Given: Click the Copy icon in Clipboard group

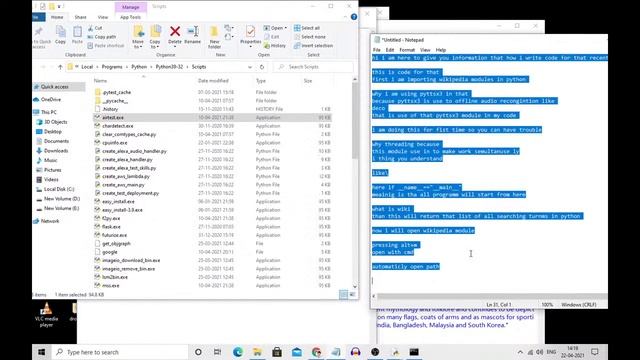Looking at the screenshot, I should [x=60, y=32].
